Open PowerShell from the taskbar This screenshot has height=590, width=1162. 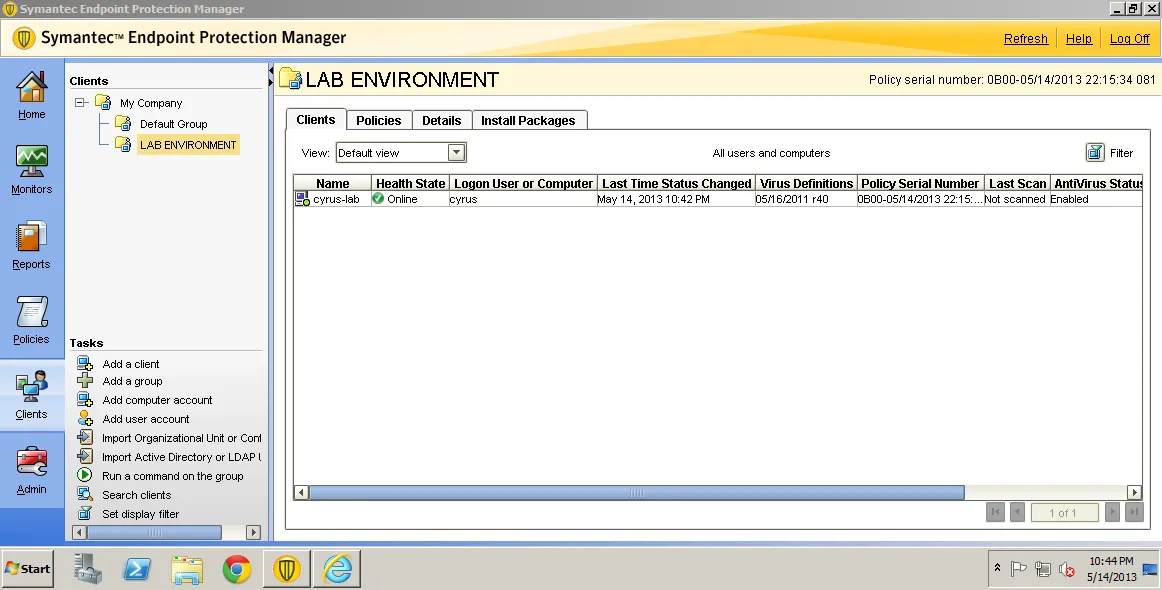(137, 569)
